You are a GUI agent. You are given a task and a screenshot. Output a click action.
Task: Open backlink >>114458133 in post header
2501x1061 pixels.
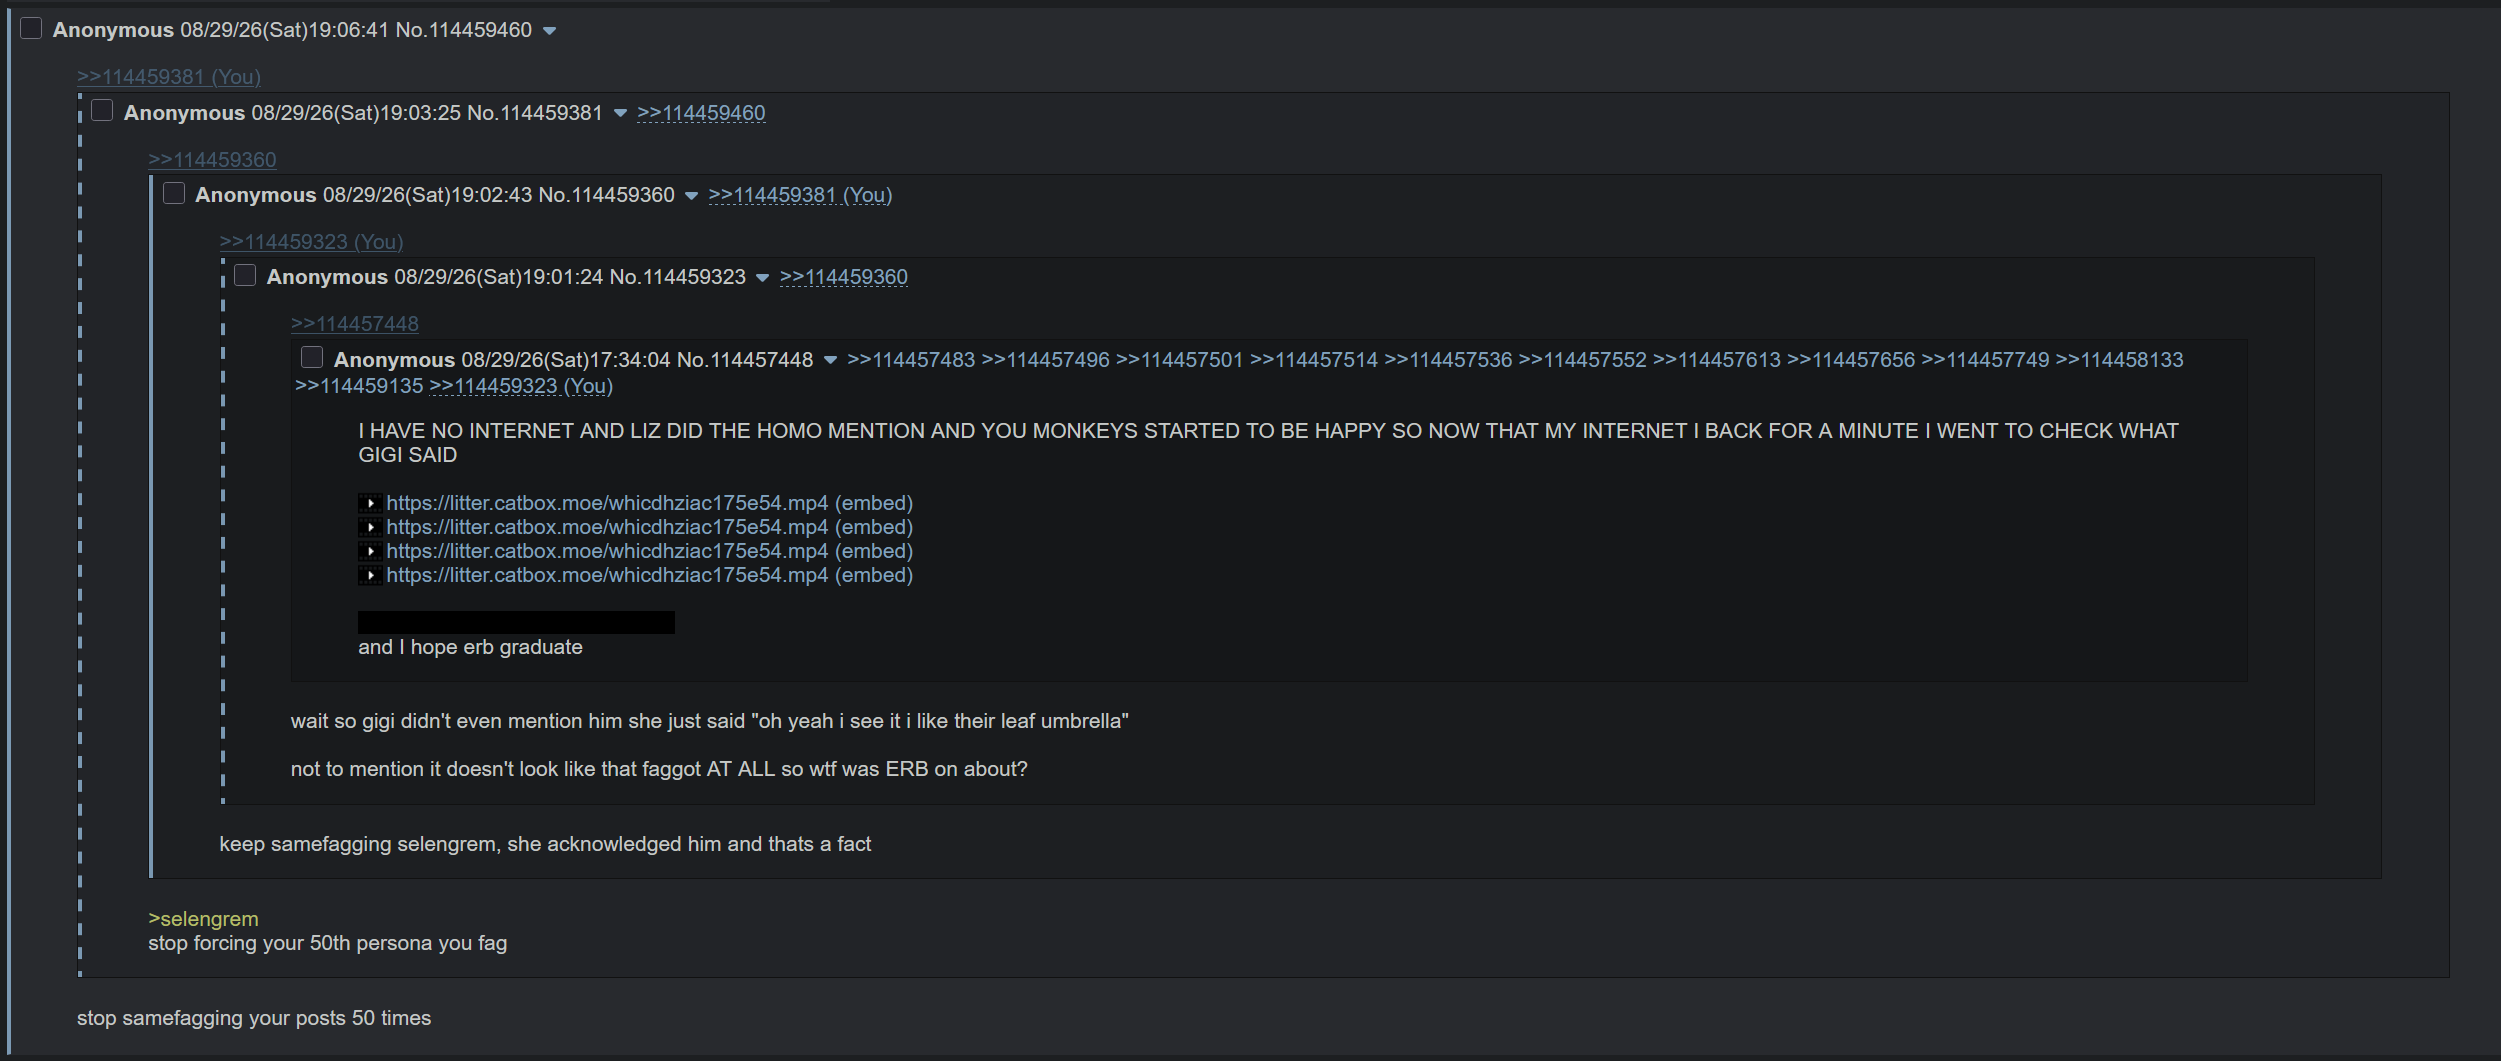[x=2119, y=360]
